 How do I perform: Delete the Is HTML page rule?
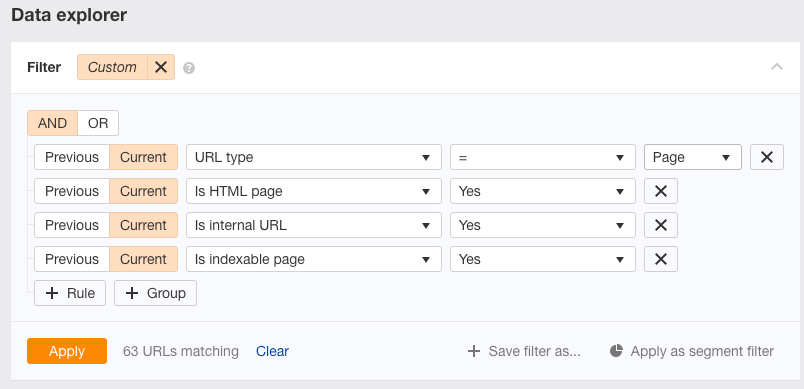(661, 191)
